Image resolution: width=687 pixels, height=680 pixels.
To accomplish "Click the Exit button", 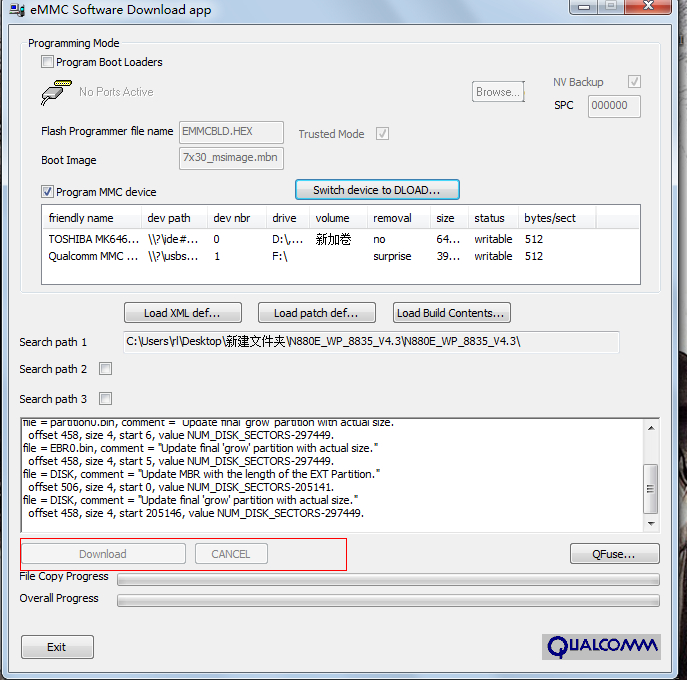I will pyautogui.click(x=57, y=647).
